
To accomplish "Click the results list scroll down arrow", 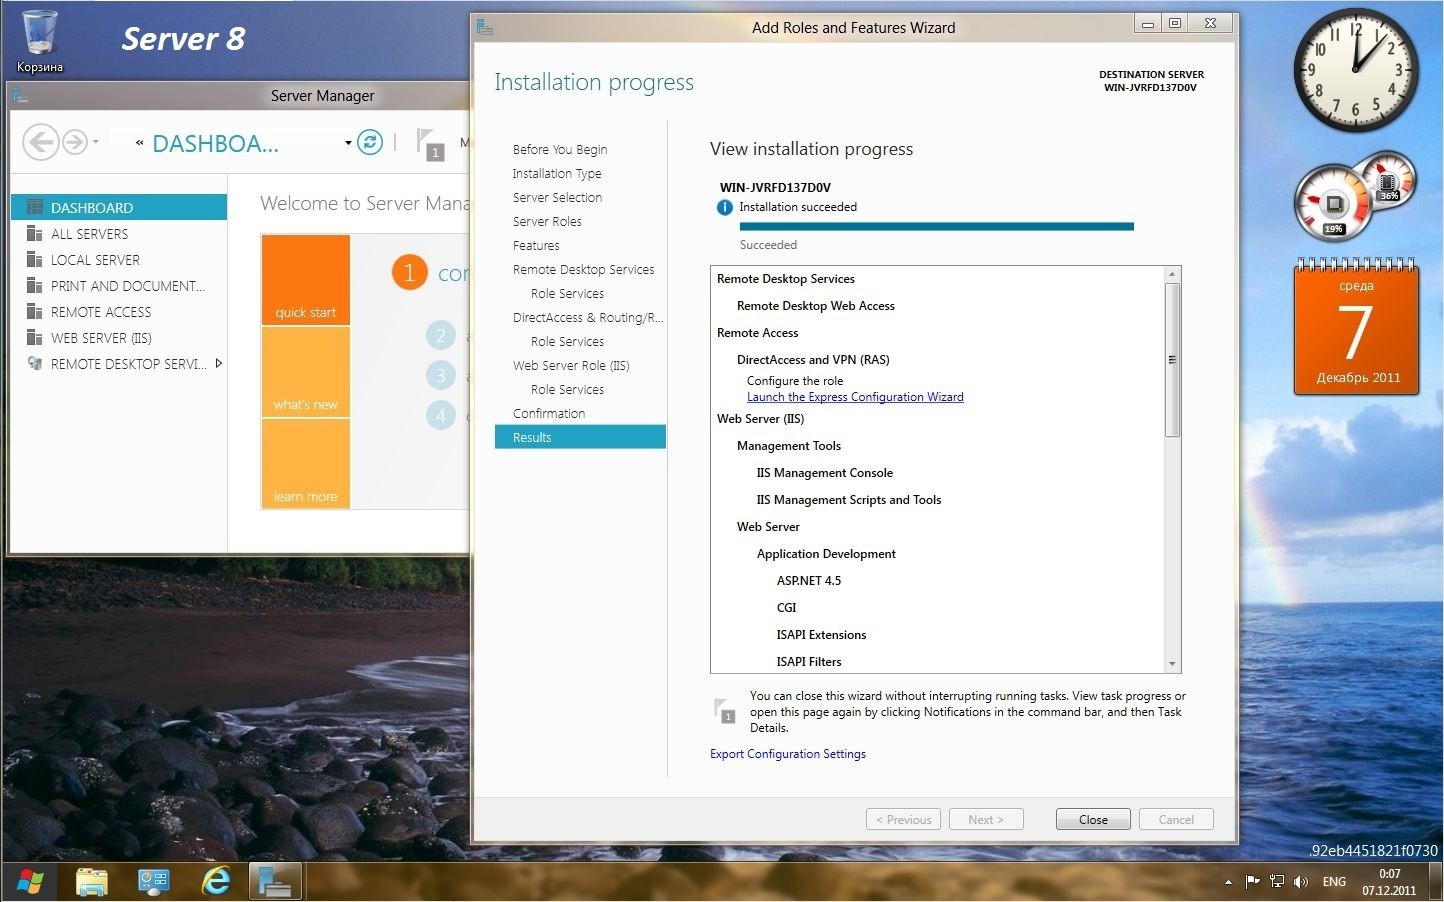I will (1172, 664).
